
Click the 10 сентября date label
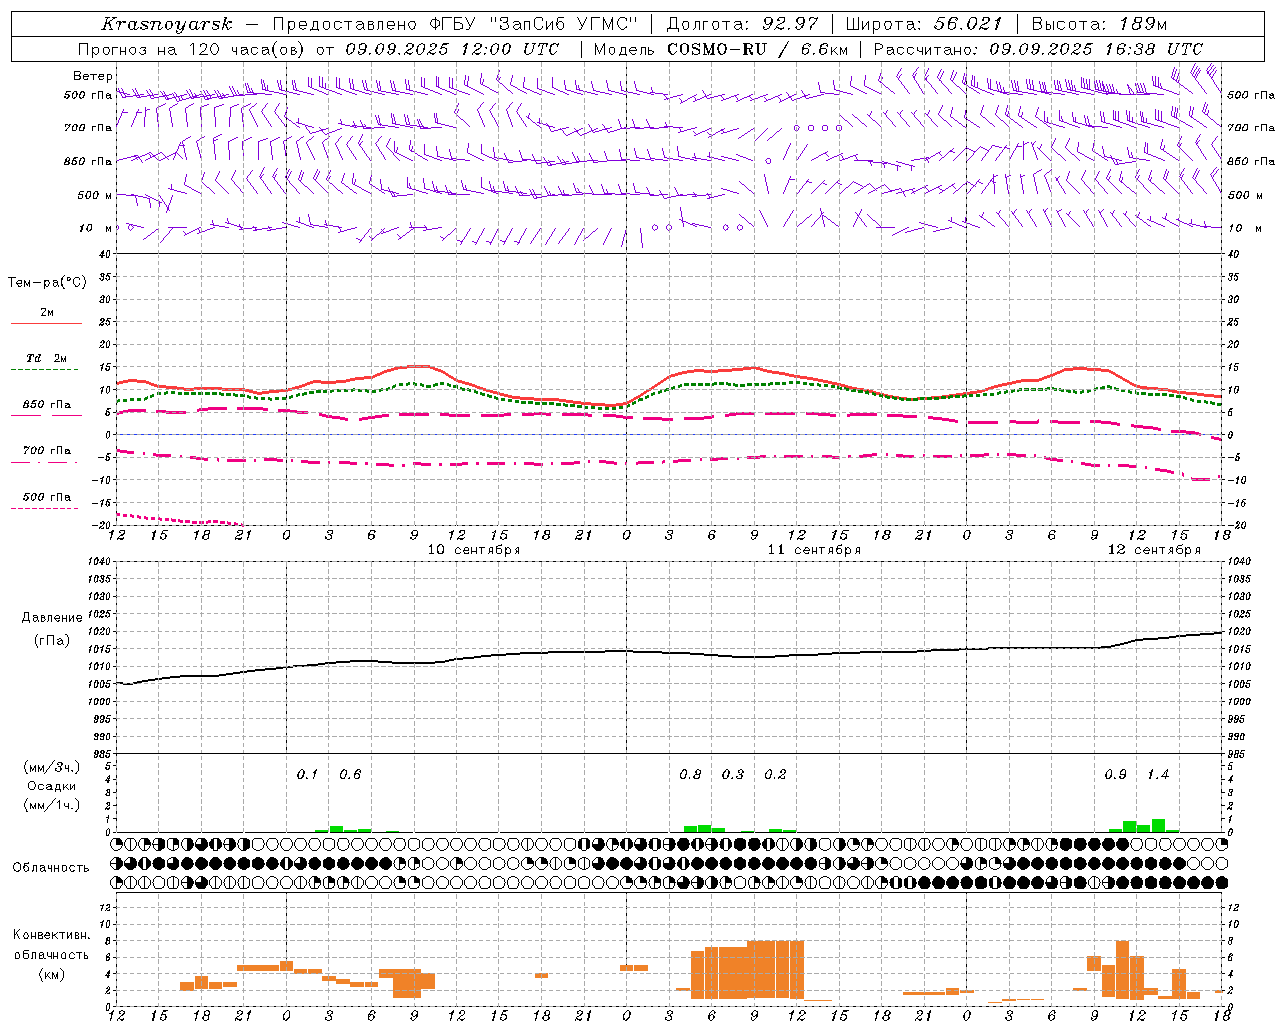point(474,550)
